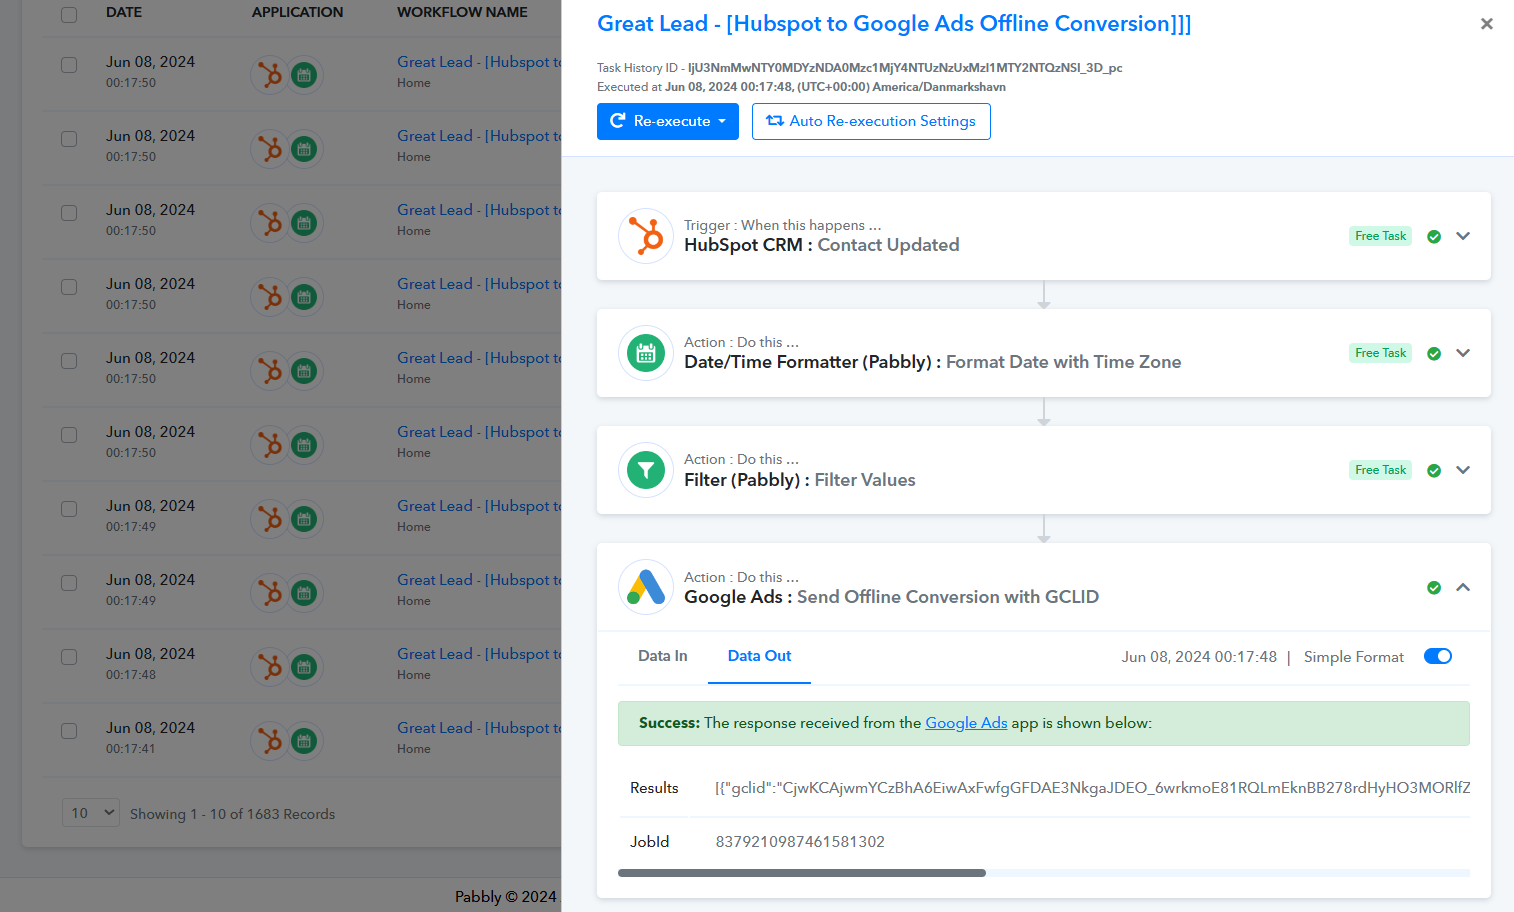Click 'Home' folder text in 00:17:48 row
The width and height of the screenshot is (1514, 912).
414,675
